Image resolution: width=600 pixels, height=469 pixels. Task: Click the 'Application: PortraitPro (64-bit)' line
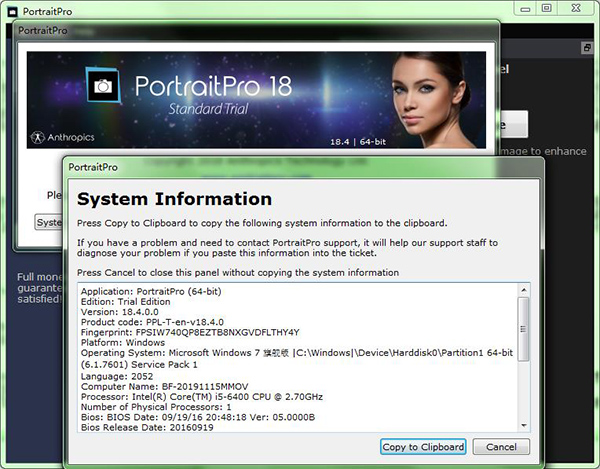click(151, 291)
